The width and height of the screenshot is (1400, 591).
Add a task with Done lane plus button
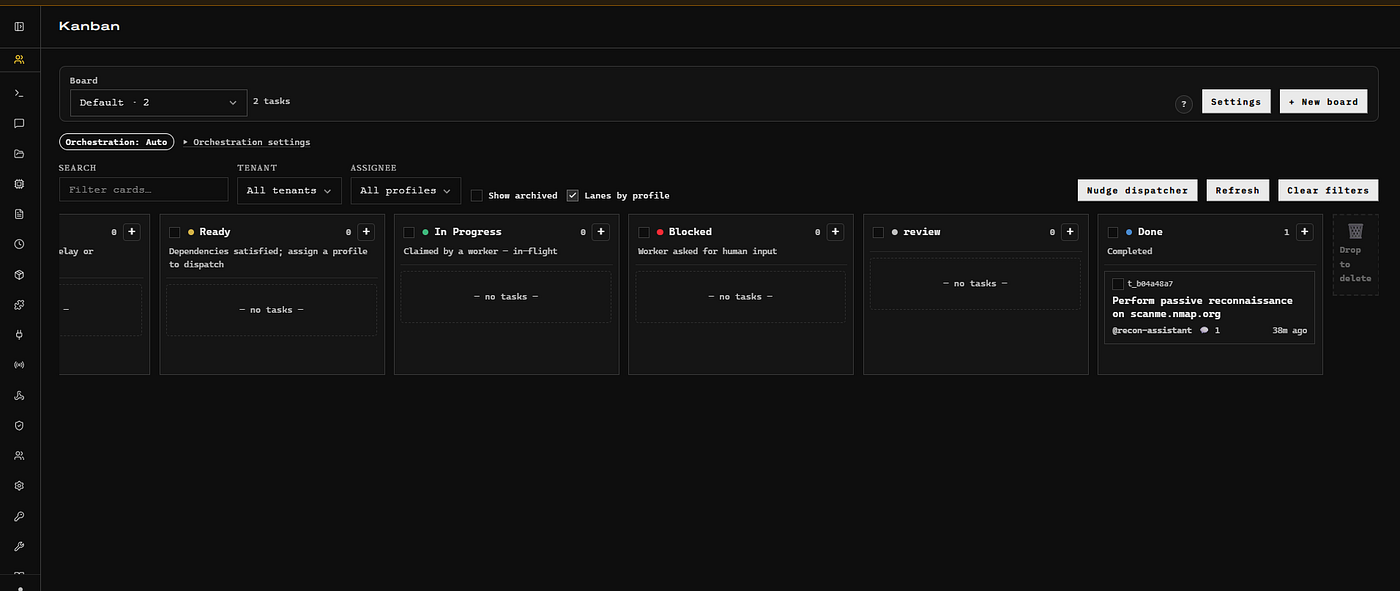tap(1304, 232)
